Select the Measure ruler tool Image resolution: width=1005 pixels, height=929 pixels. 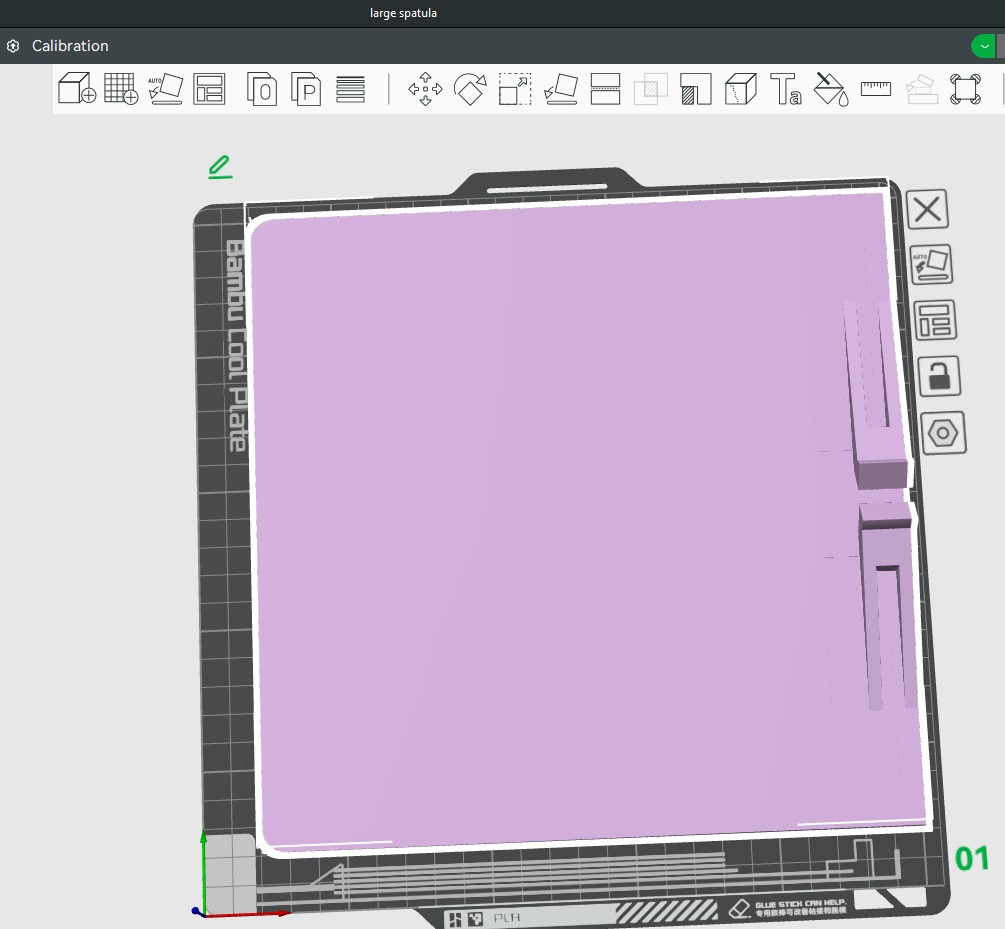point(876,88)
